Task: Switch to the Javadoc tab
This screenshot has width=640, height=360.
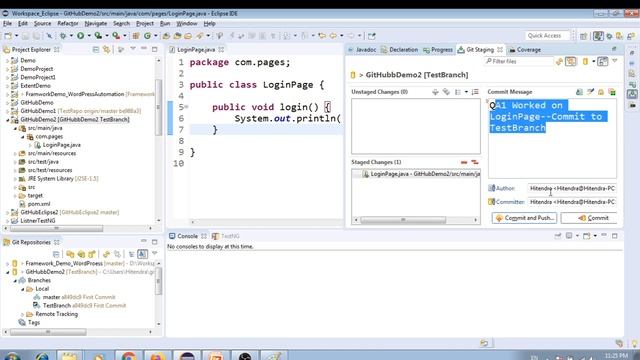Action: point(362,49)
